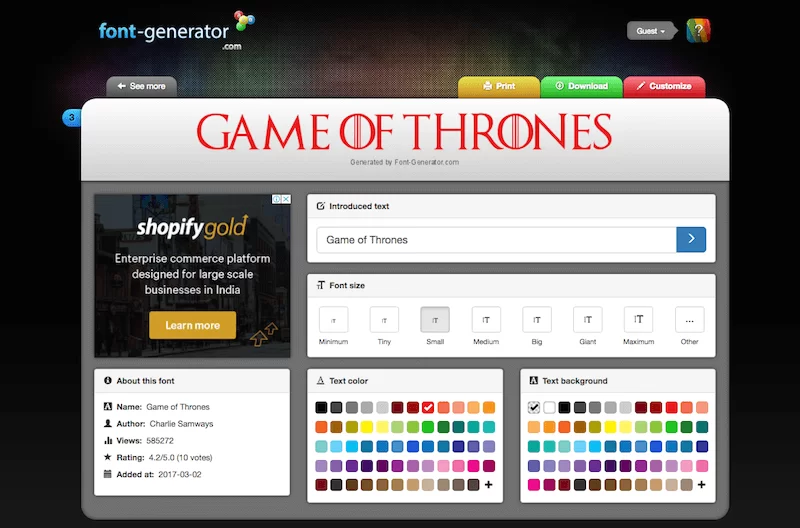
Task: Pick the bright red Text background swatch
Action: [x=671, y=407]
